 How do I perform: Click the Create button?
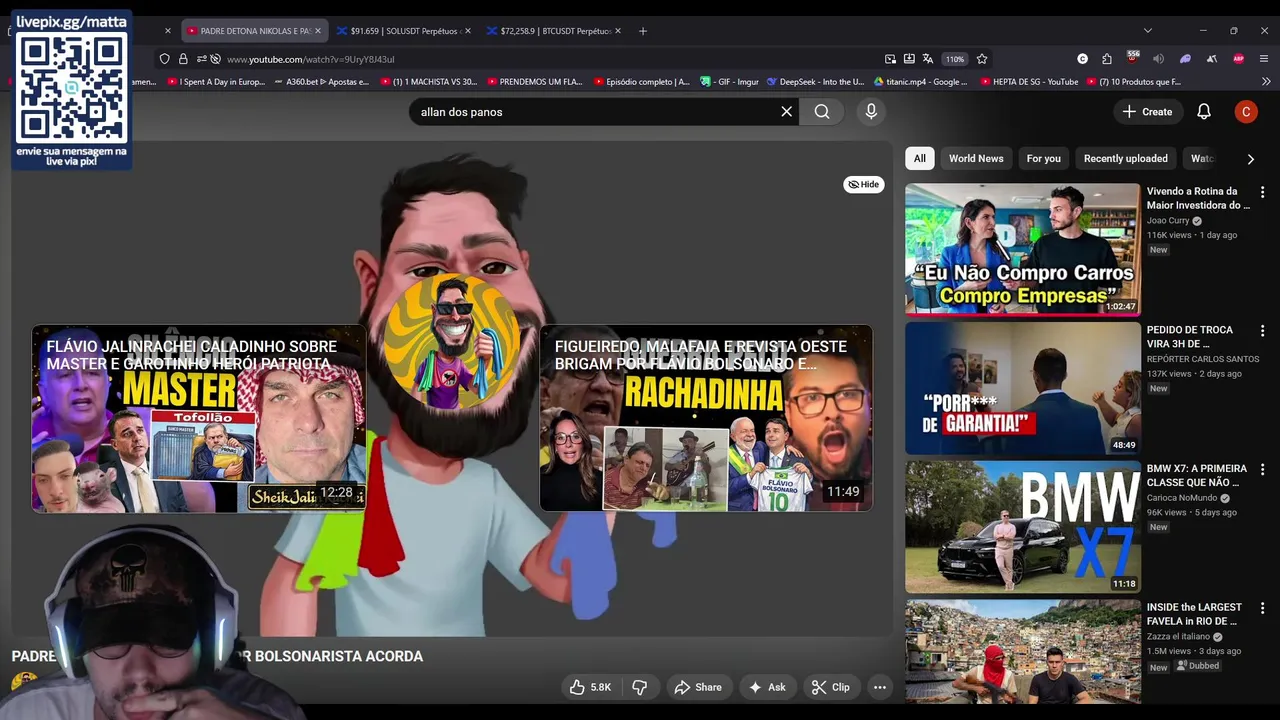coord(1147,112)
